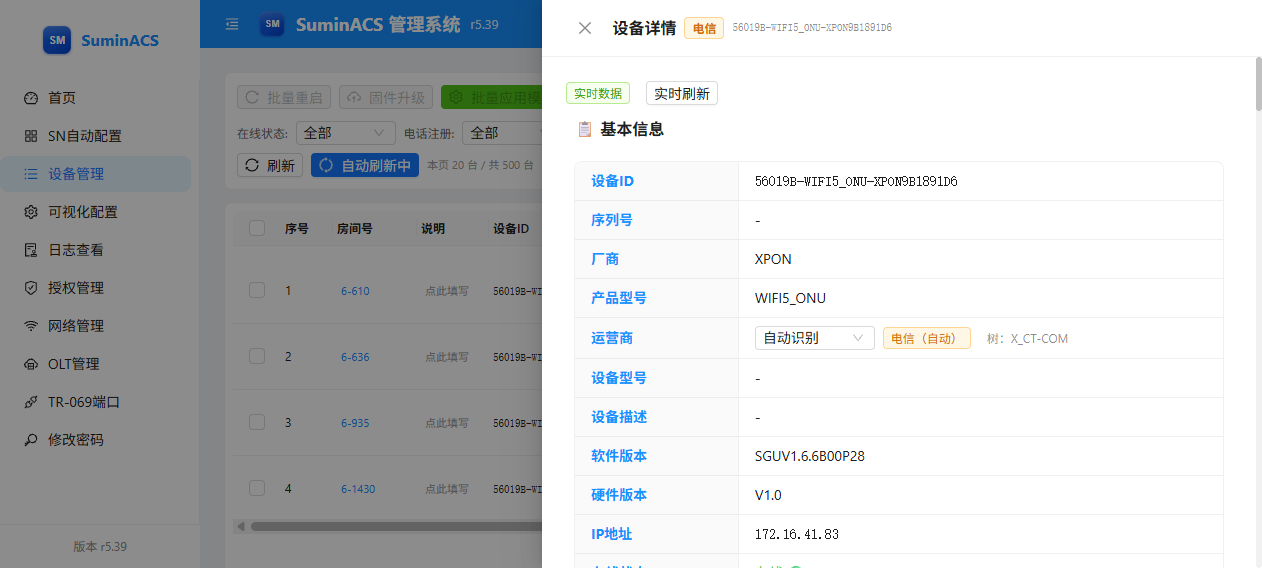Open the 在线状态 dropdown
This screenshot has width=1262, height=568.
[345, 132]
